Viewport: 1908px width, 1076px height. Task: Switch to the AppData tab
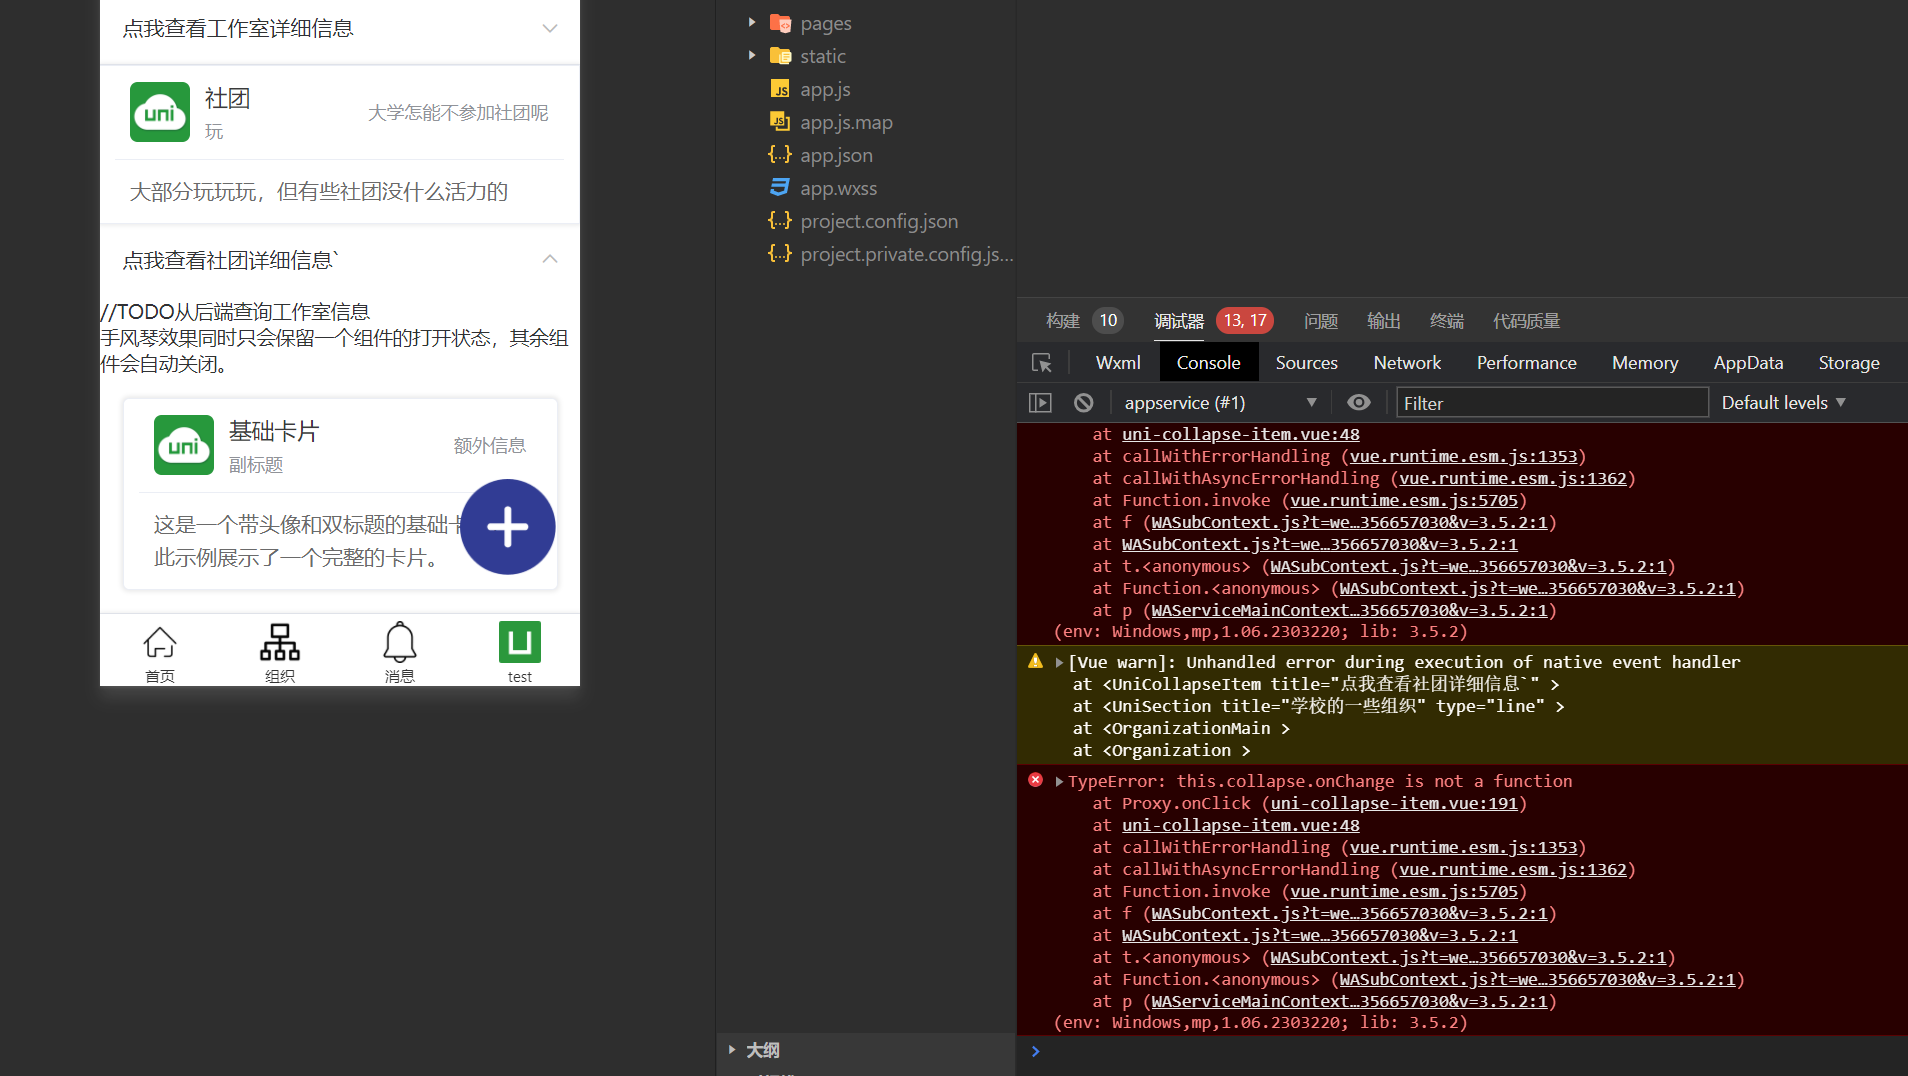[x=1748, y=363]
